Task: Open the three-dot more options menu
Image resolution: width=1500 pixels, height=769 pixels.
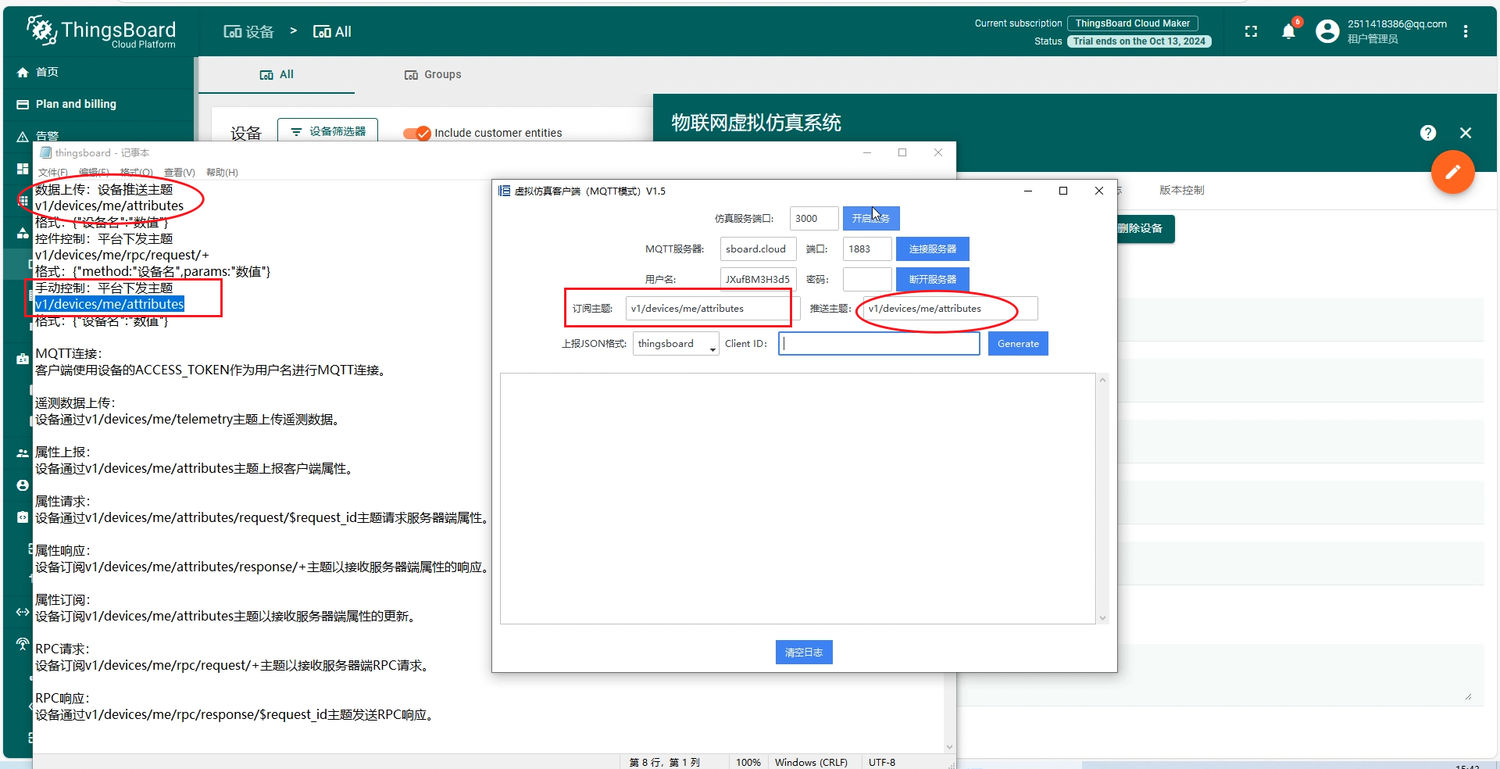Action: (1466, 32)
